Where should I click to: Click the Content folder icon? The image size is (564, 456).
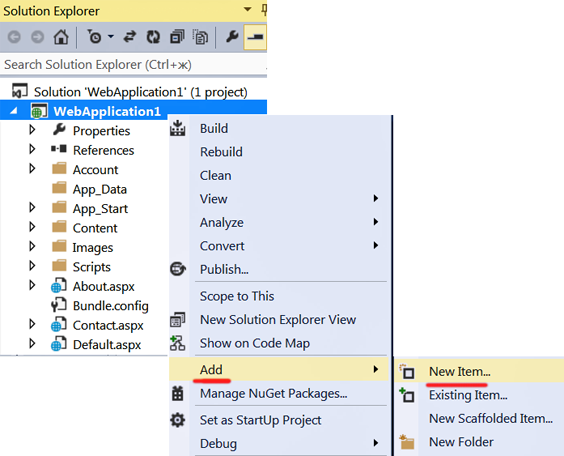coord(59,226)
